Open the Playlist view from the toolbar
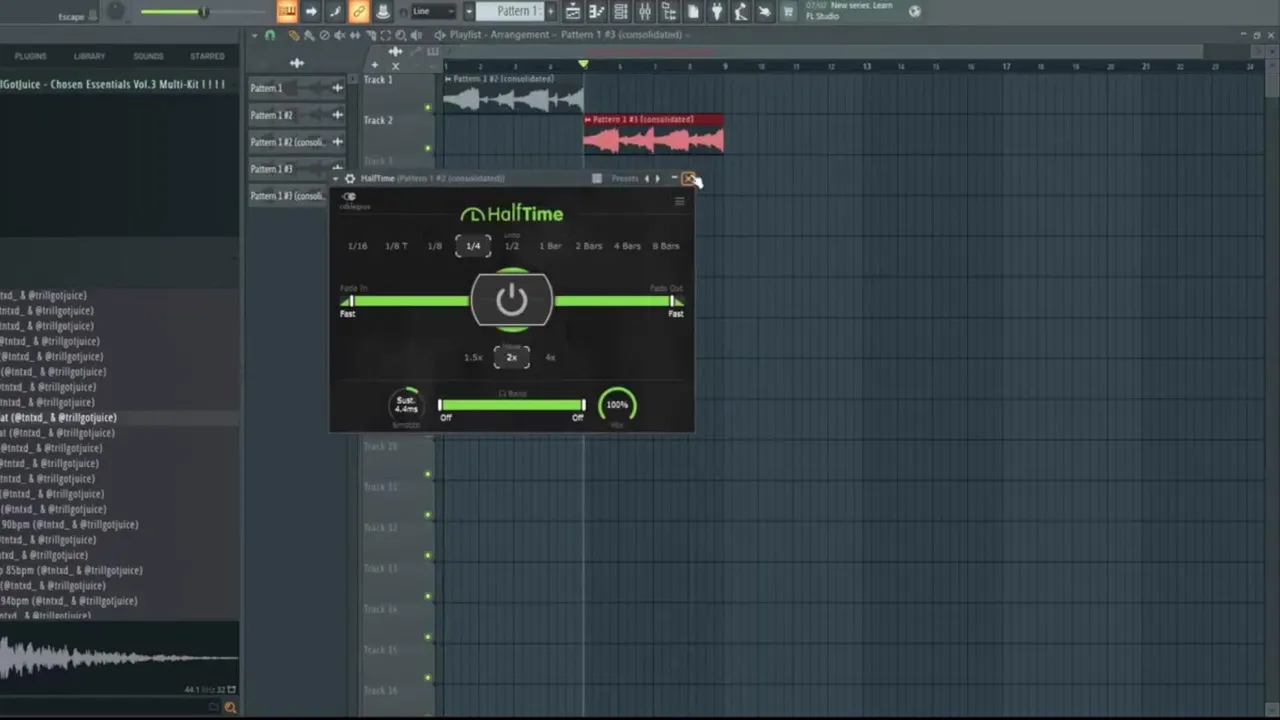The height and width of the screenshot is (720, 1280). pyautogui.click(x=571, y=11)
